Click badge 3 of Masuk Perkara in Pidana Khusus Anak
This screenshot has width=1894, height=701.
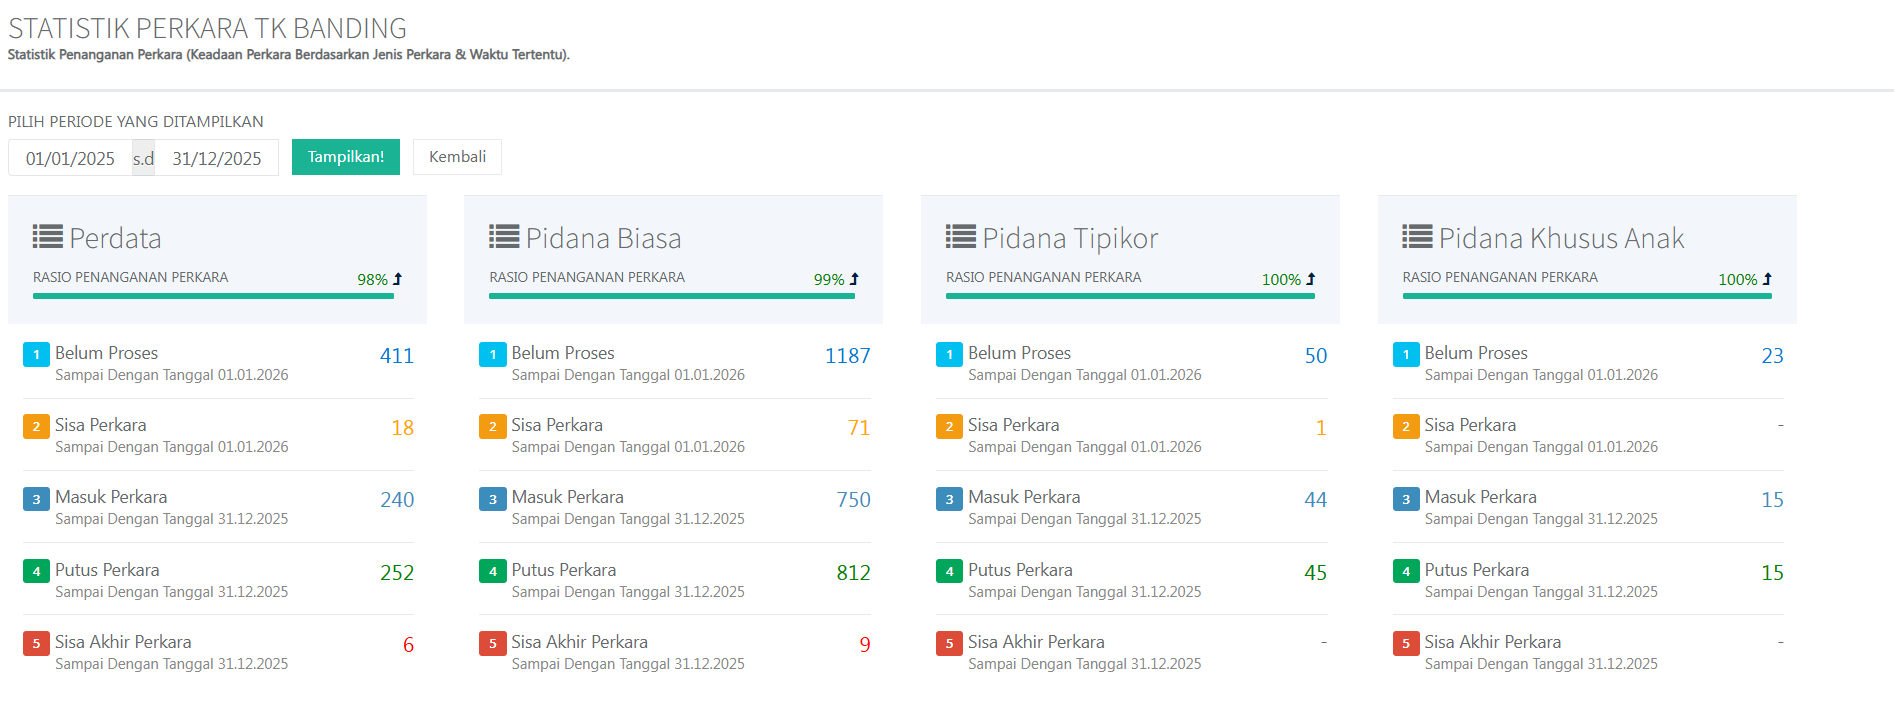pos(1406,499)
